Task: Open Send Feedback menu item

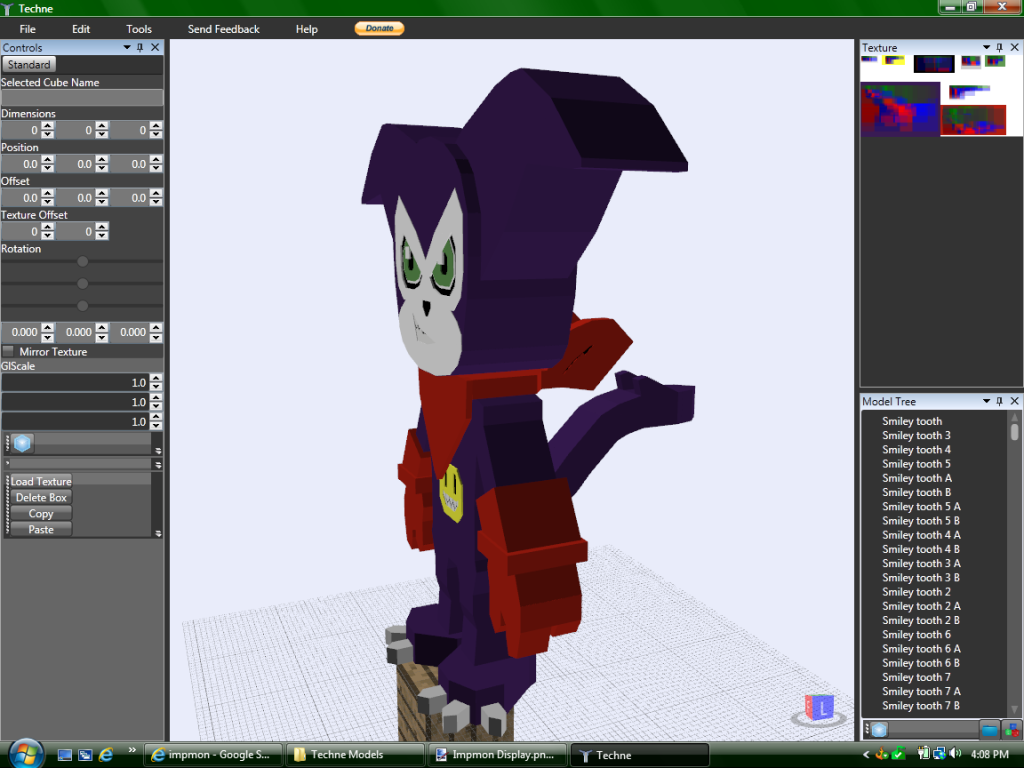Action: point(223,29)
